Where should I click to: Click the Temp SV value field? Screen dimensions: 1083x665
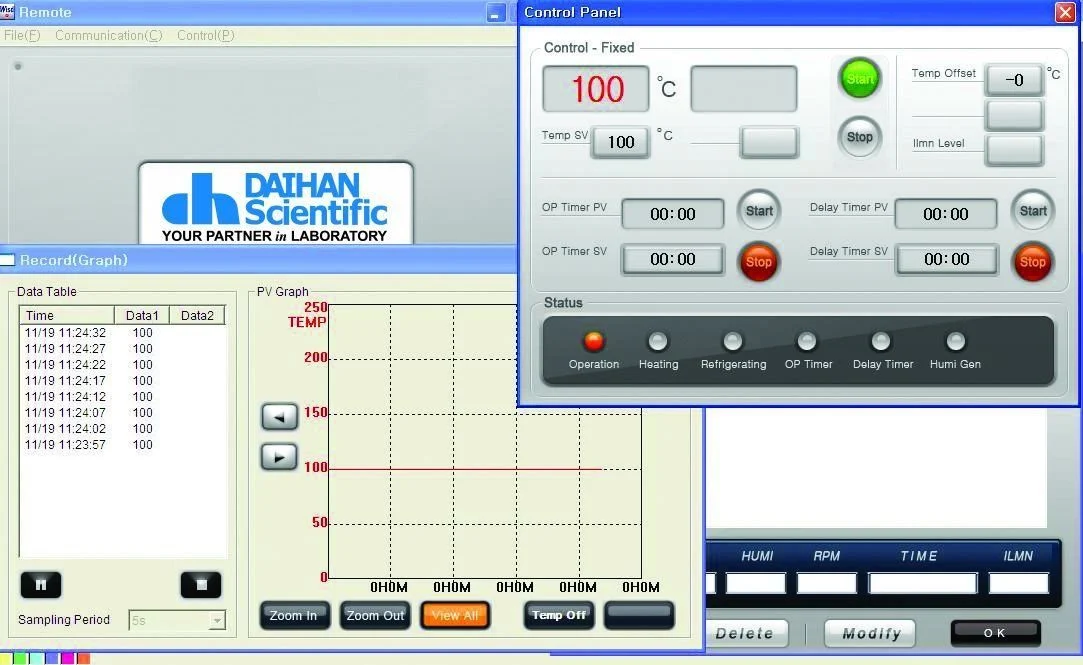(x=620, y=142)
